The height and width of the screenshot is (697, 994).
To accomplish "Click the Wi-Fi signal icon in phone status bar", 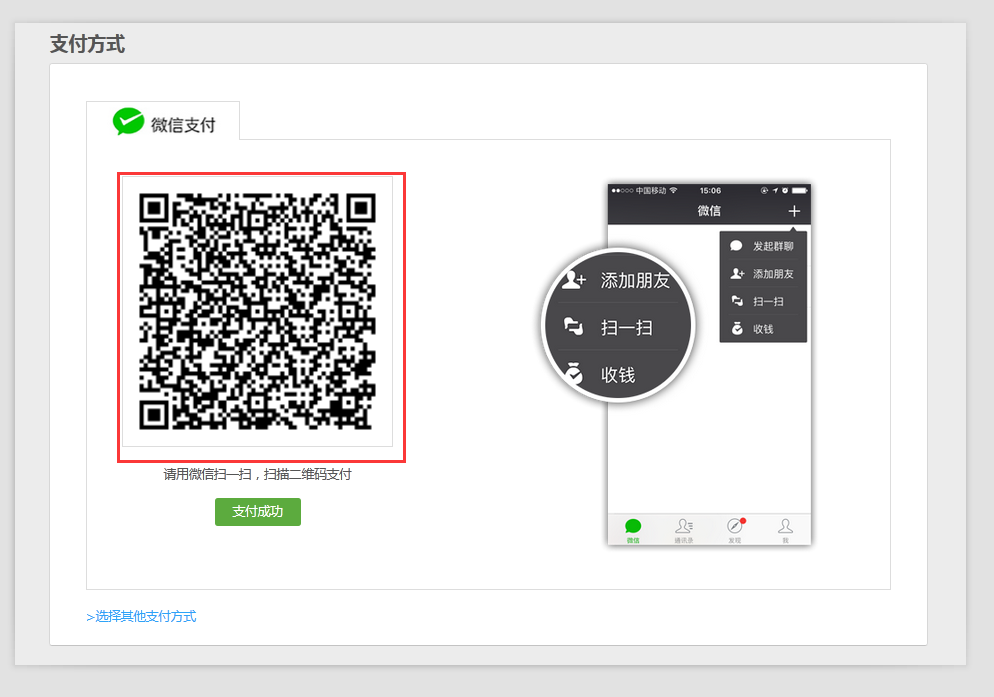I will pos(673,190).
